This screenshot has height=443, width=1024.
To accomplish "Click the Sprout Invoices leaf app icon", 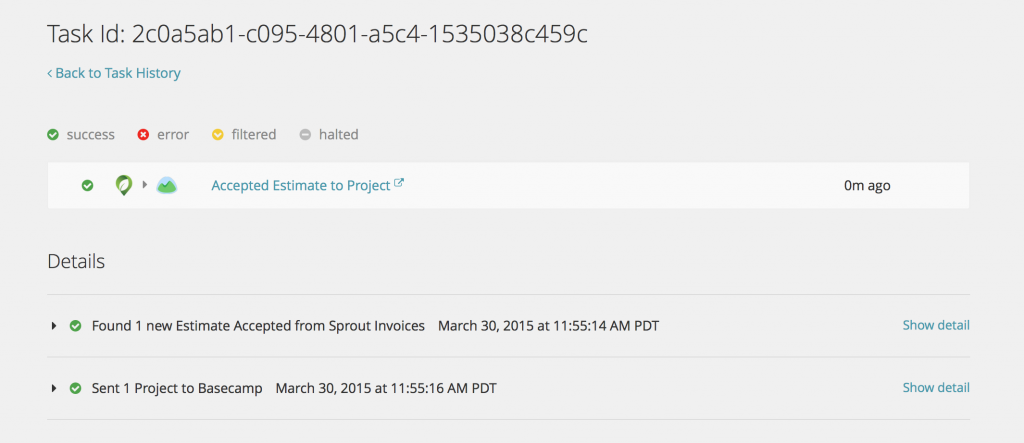I will [124, 185].
